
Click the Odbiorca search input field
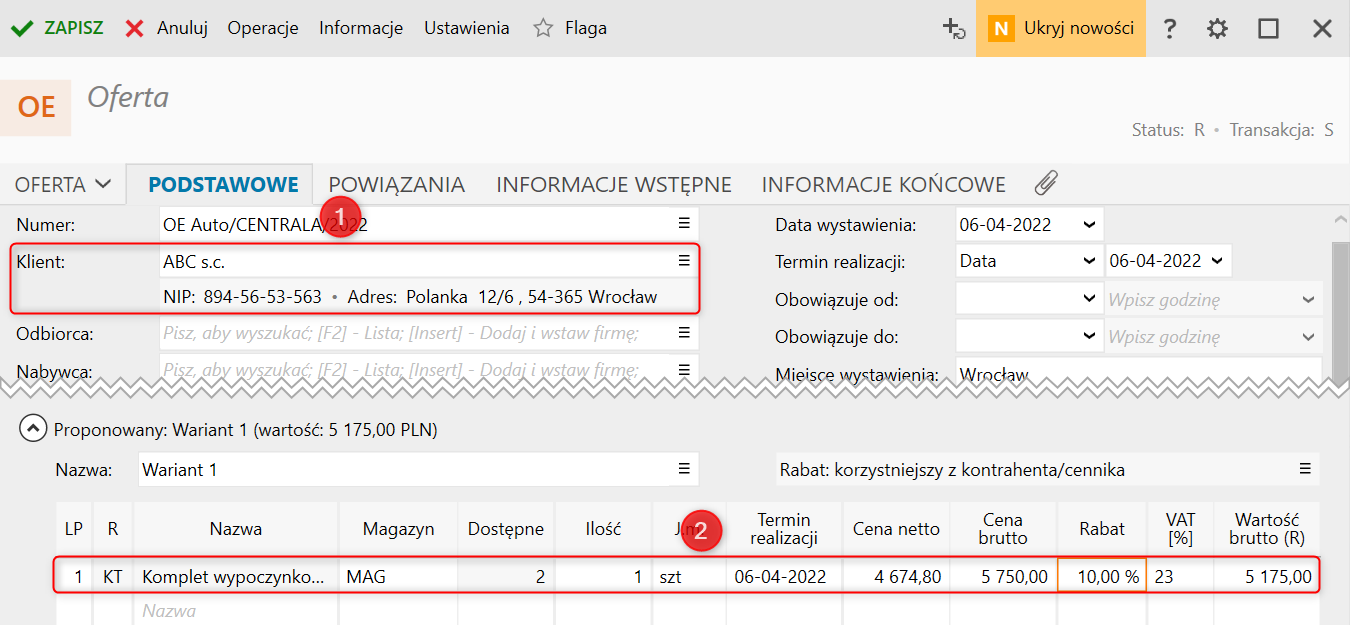[415, 333]
